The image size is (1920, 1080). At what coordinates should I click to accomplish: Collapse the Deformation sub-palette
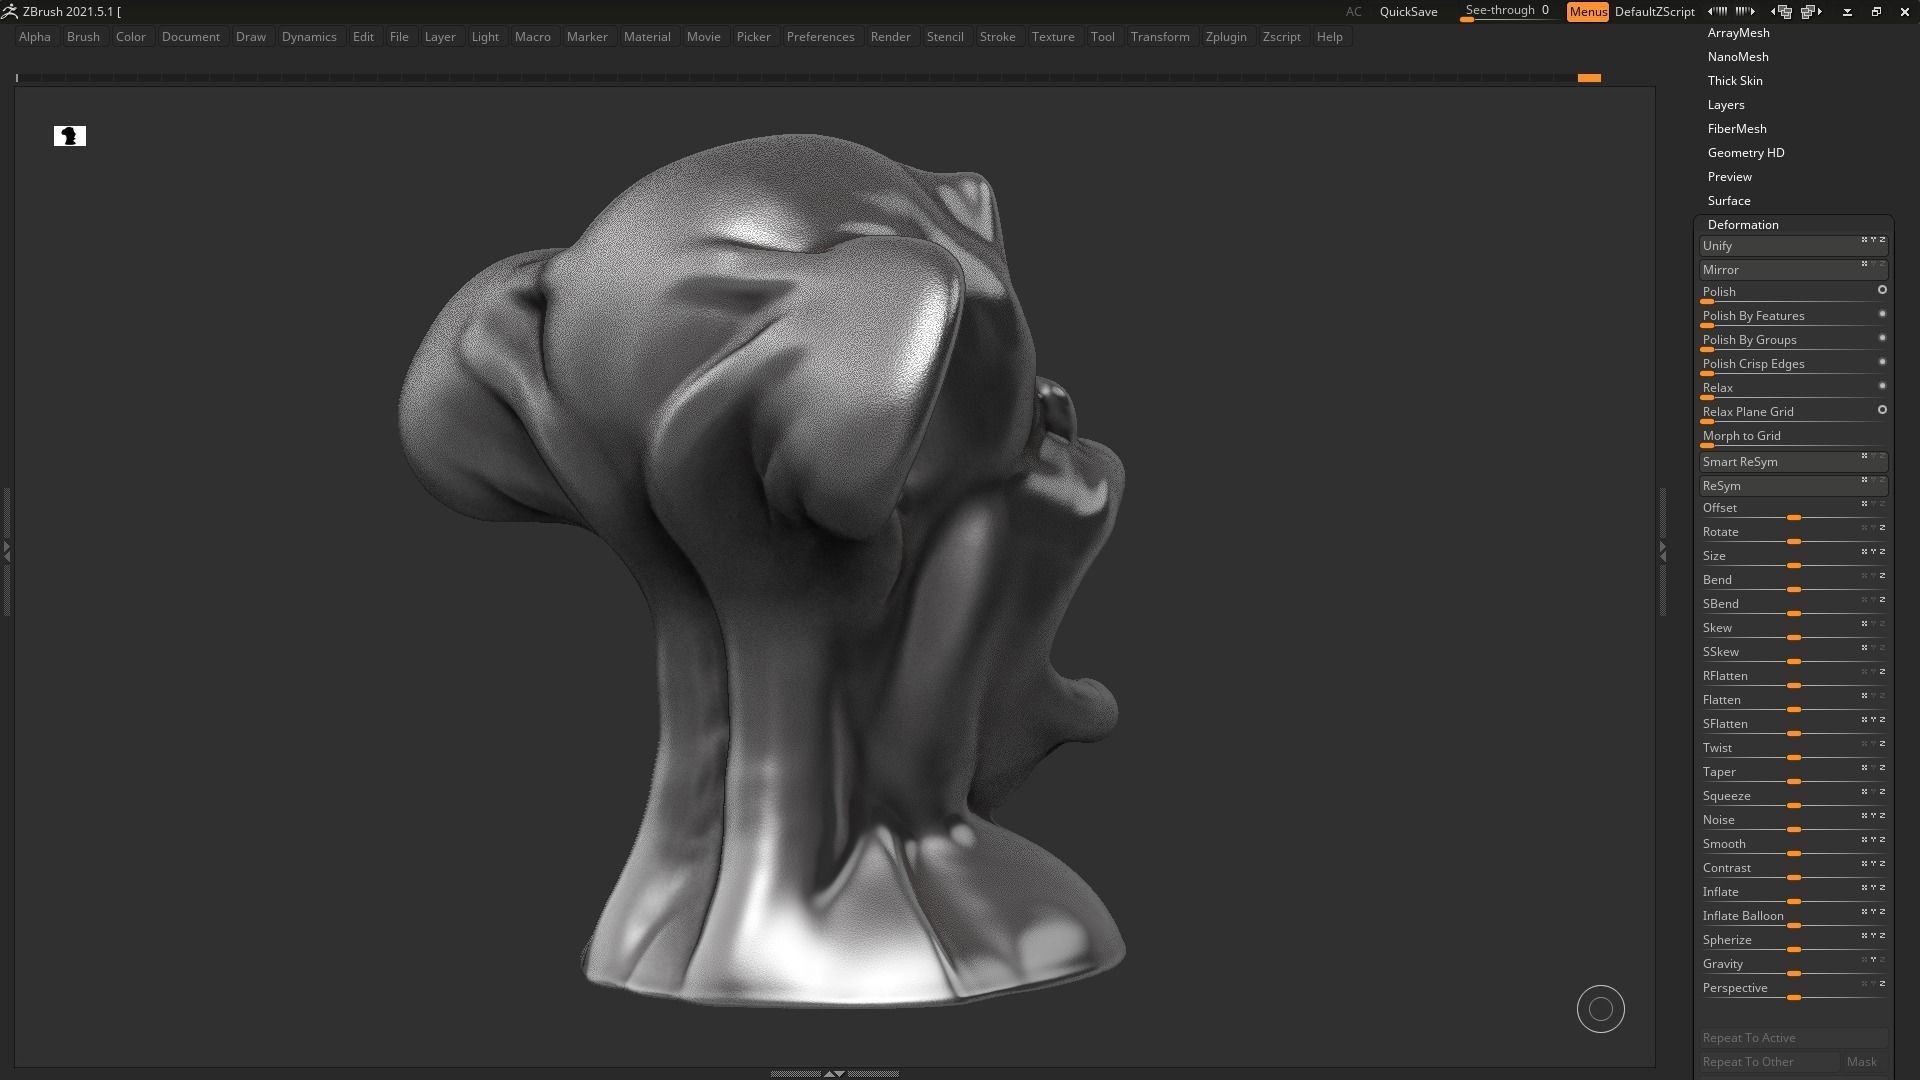click(x=1743, y=225)
